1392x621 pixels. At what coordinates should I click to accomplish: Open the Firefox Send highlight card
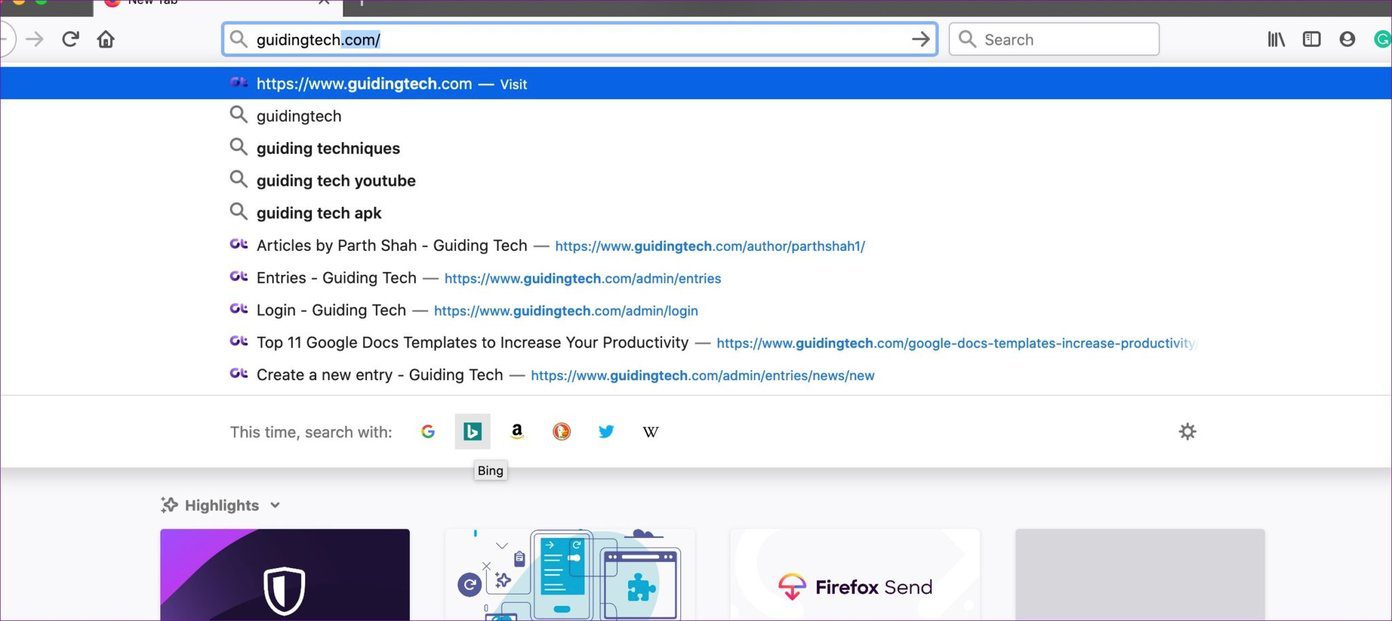pos(855,575)
